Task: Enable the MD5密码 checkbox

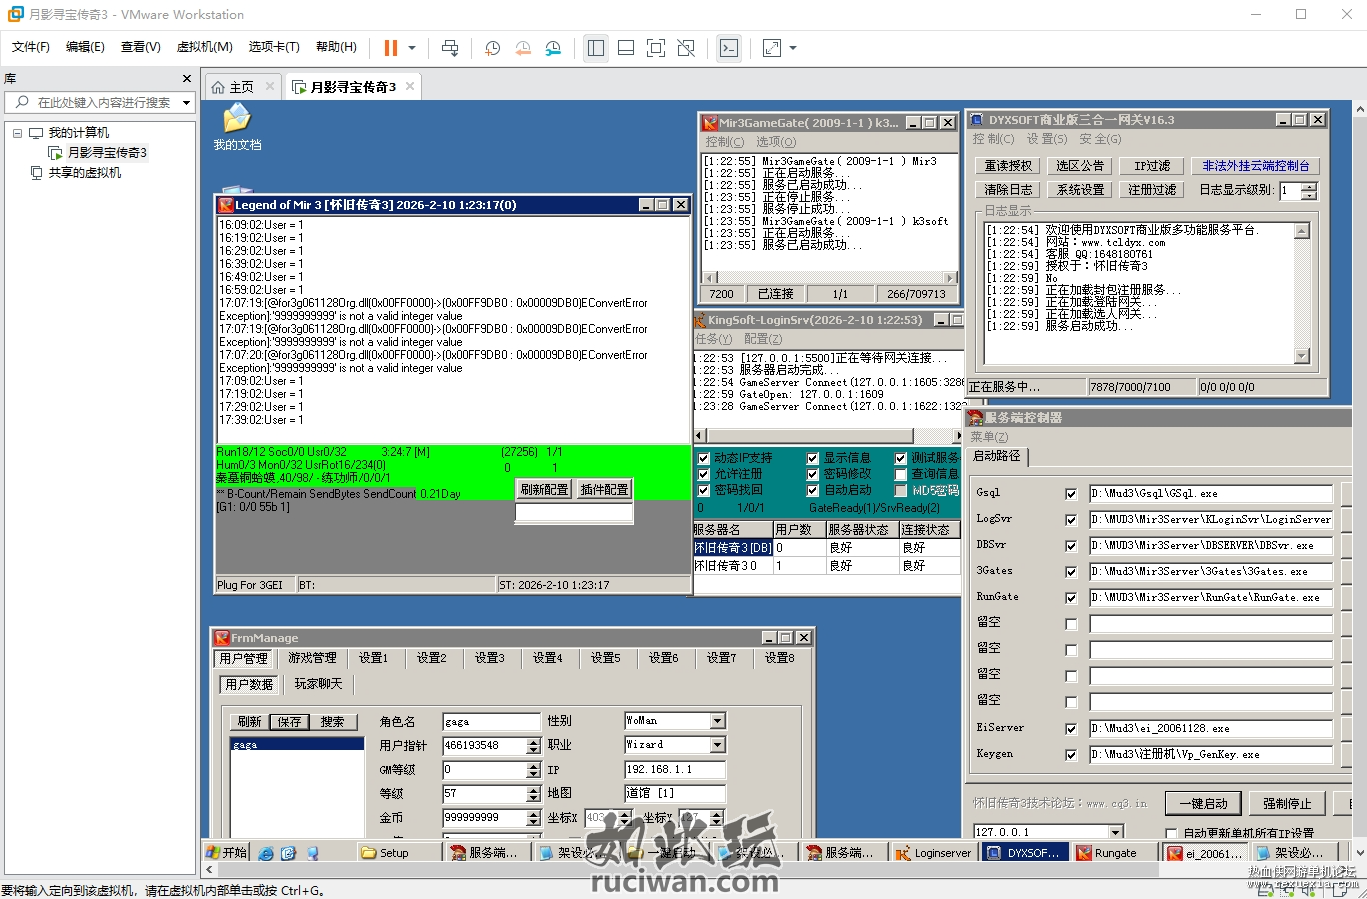Action: click(901, 491)
